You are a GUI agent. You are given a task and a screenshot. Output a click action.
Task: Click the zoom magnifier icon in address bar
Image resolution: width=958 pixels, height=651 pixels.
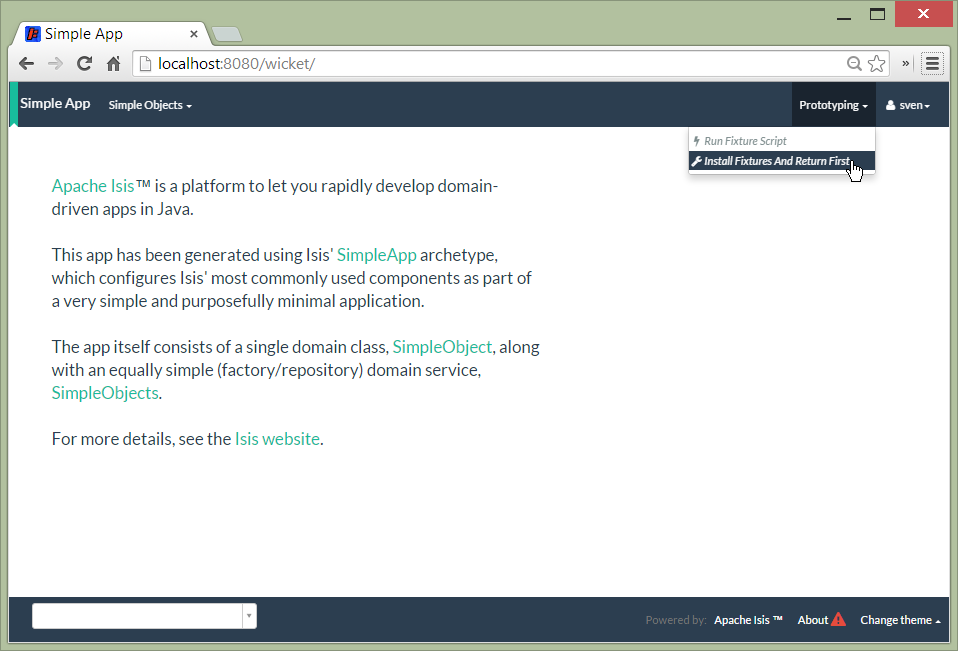854,63
